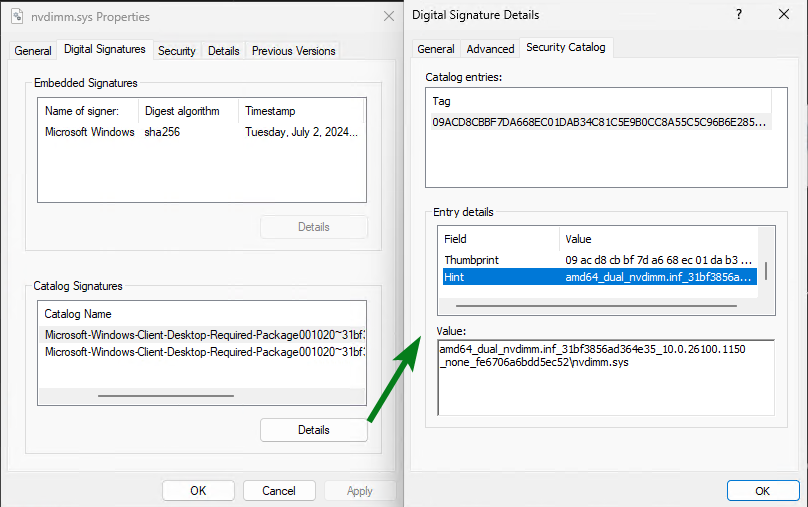This screenshot has height=507, width=808.
Task: Open the General tab in Digital Signature Details
Action: pos(435,49)
